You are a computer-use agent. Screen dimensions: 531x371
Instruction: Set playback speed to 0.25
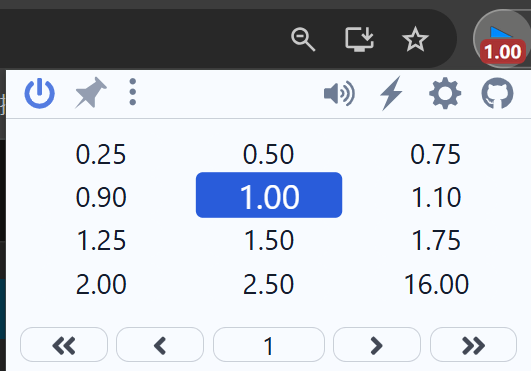101,154
